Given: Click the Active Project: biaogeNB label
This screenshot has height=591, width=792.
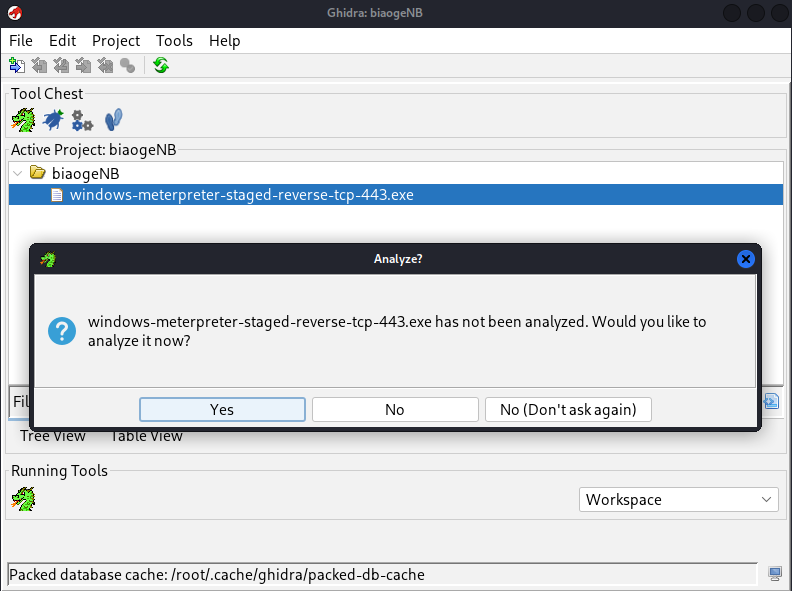Looking at the screenshot, I should click(x=93, y=150).
